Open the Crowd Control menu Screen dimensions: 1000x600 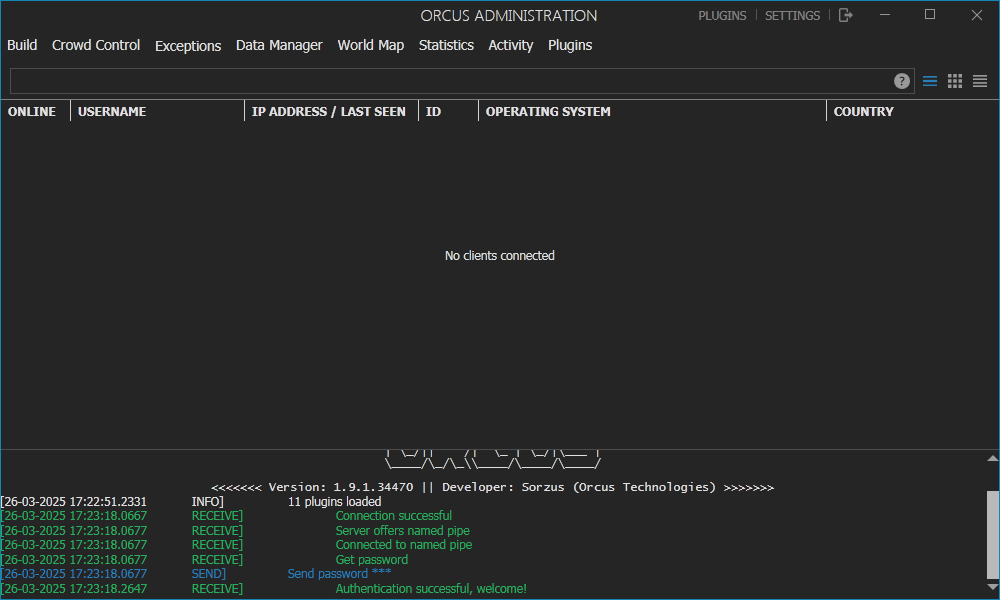pyautogui.click(x=96, y=45)
